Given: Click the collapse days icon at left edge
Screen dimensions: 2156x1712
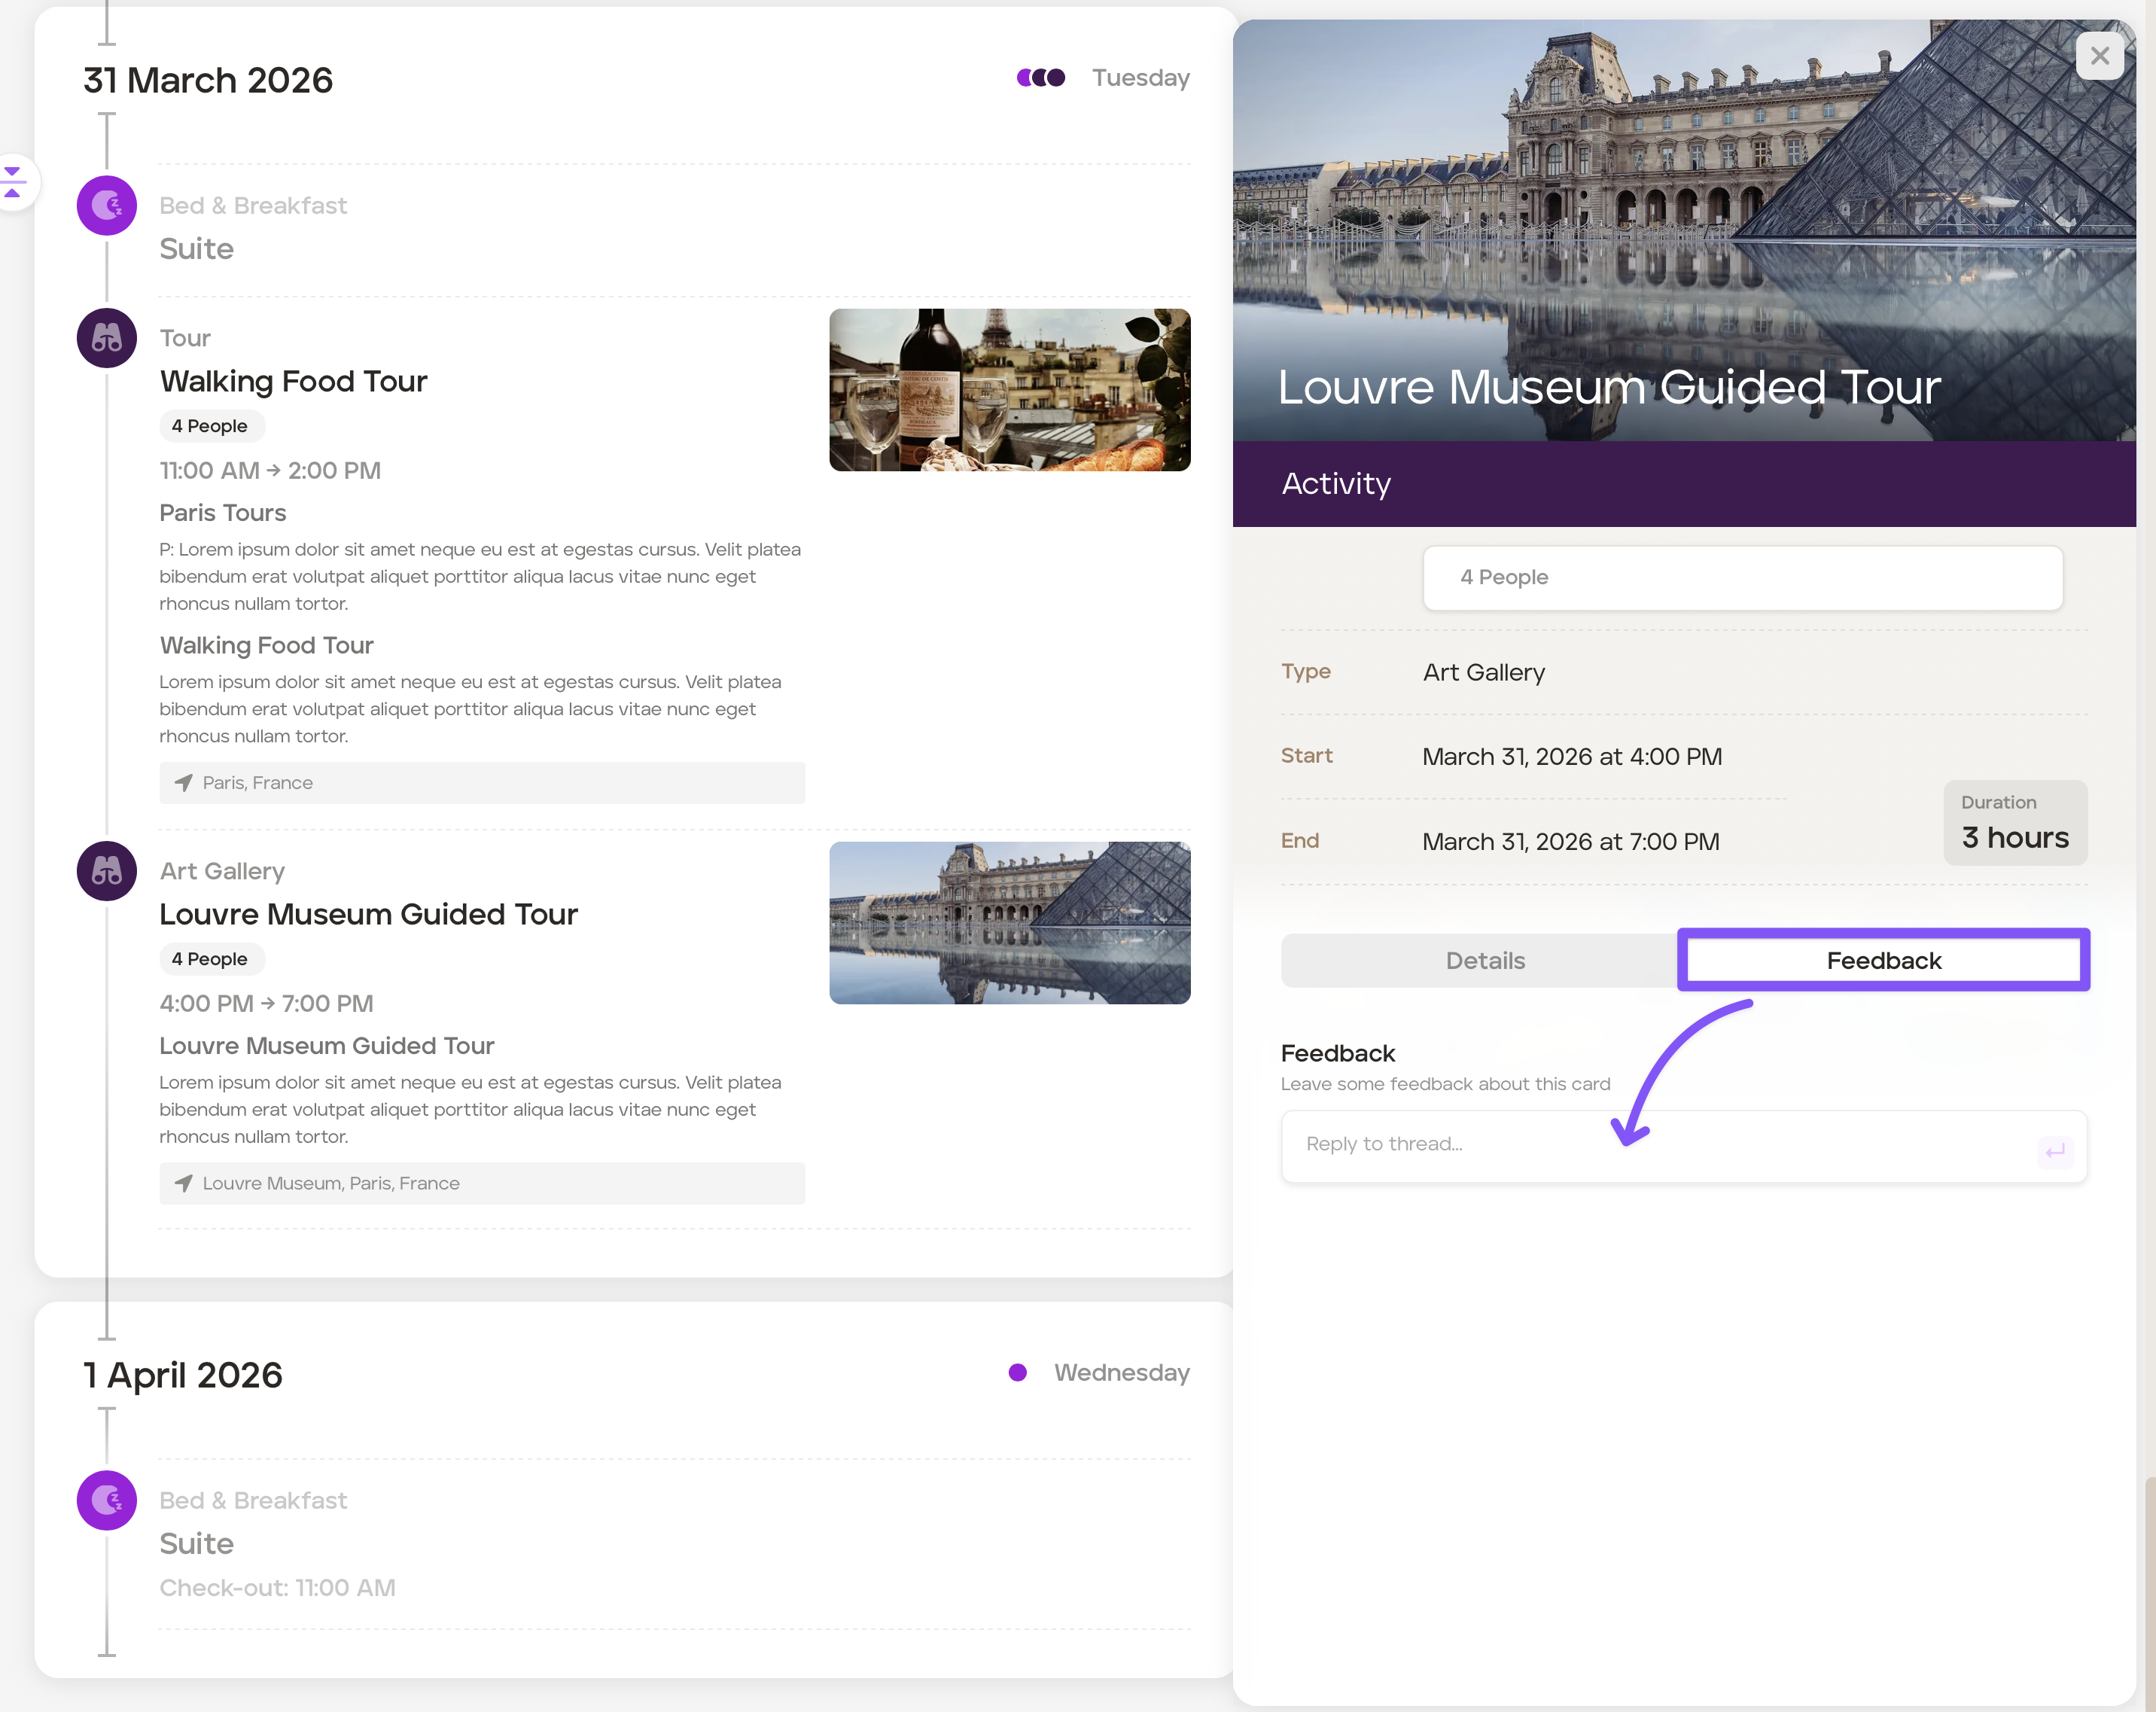Looking at the screenshot, I should [13, 182].
